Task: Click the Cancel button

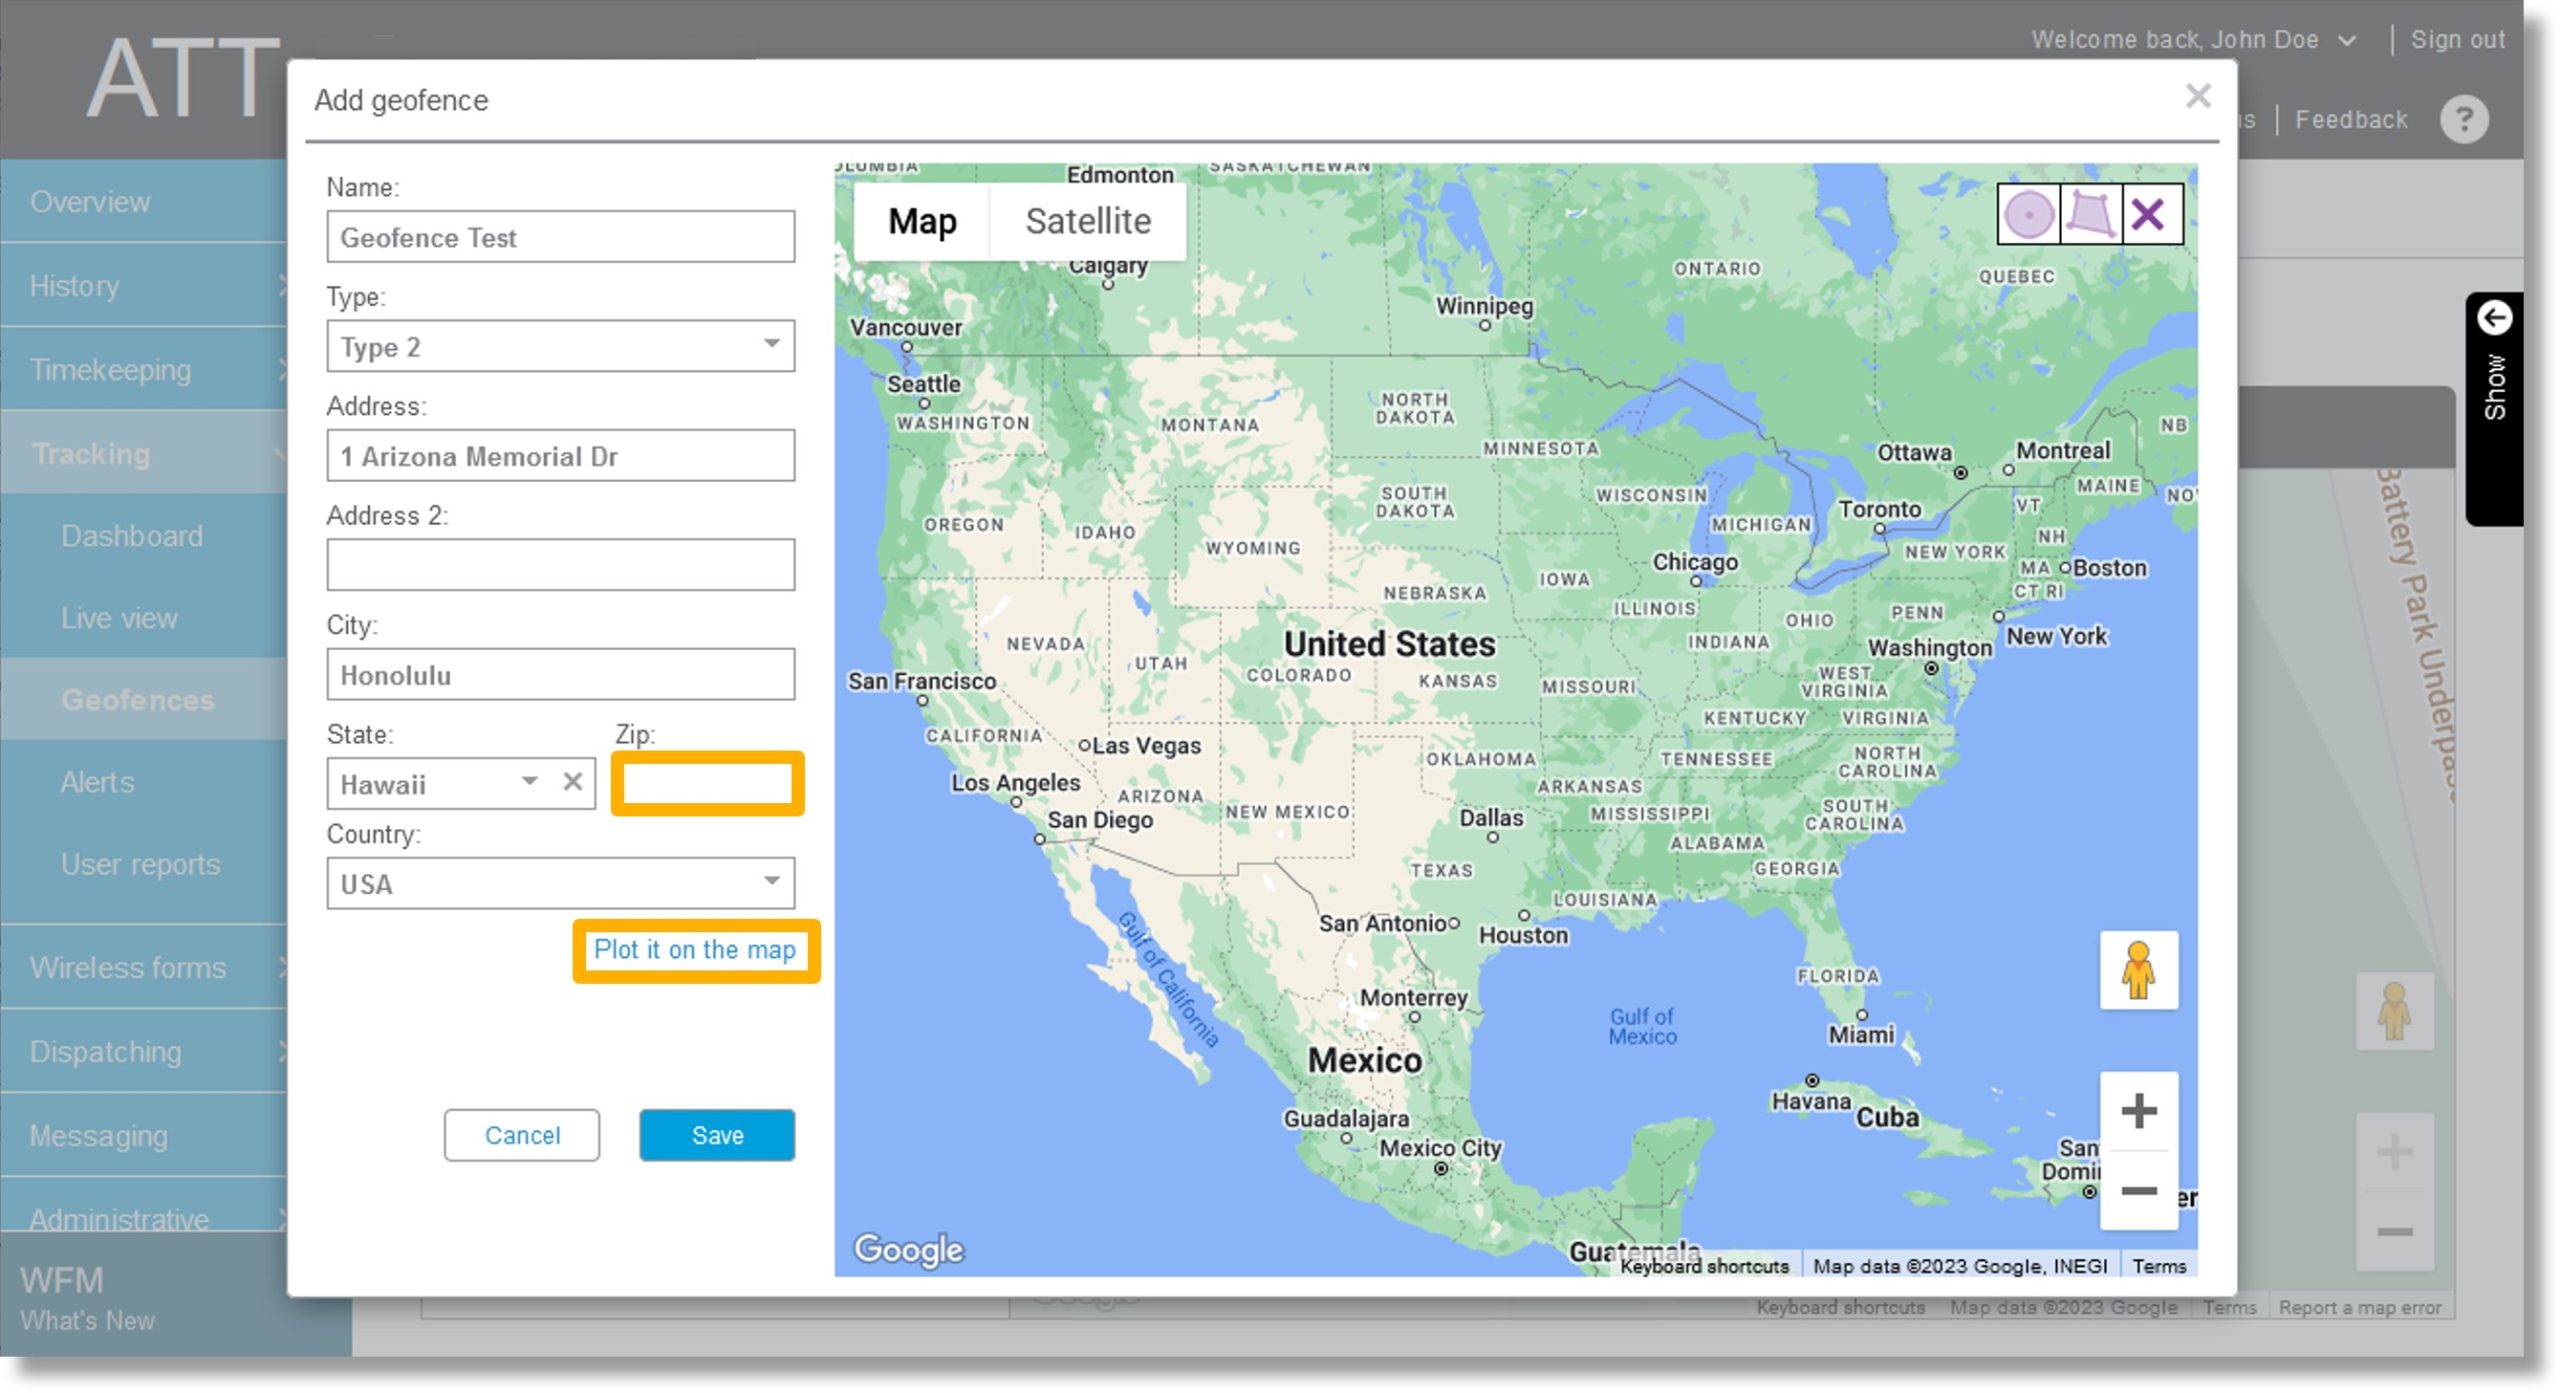Action: [523, 1136]
